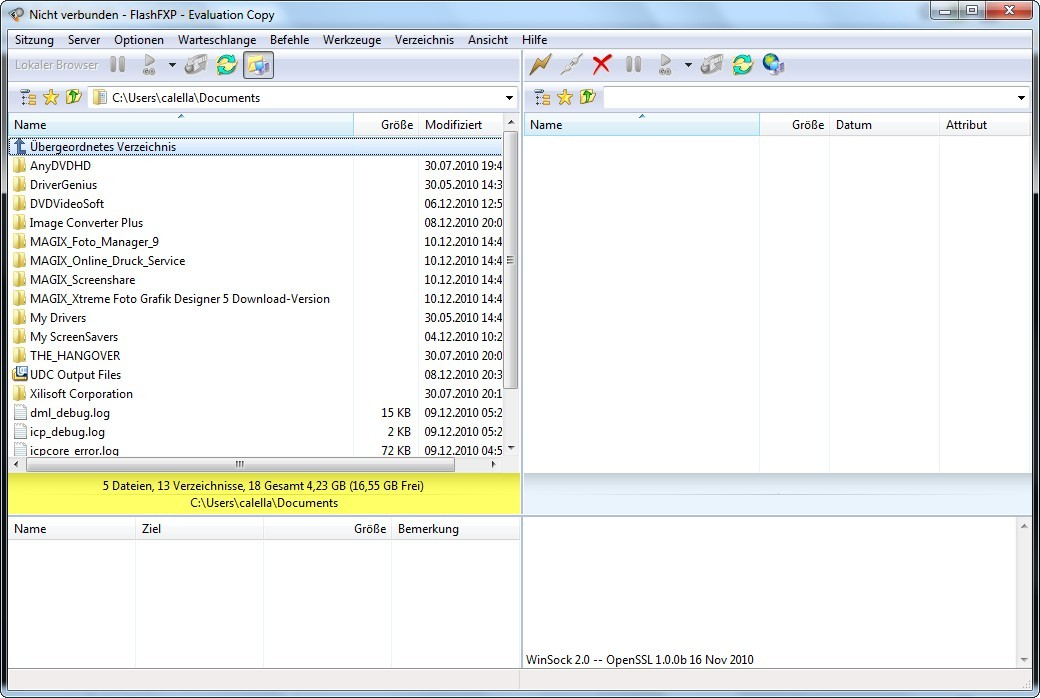
Task: Open the Verzeichnis menu
Action: pos(424,40)
